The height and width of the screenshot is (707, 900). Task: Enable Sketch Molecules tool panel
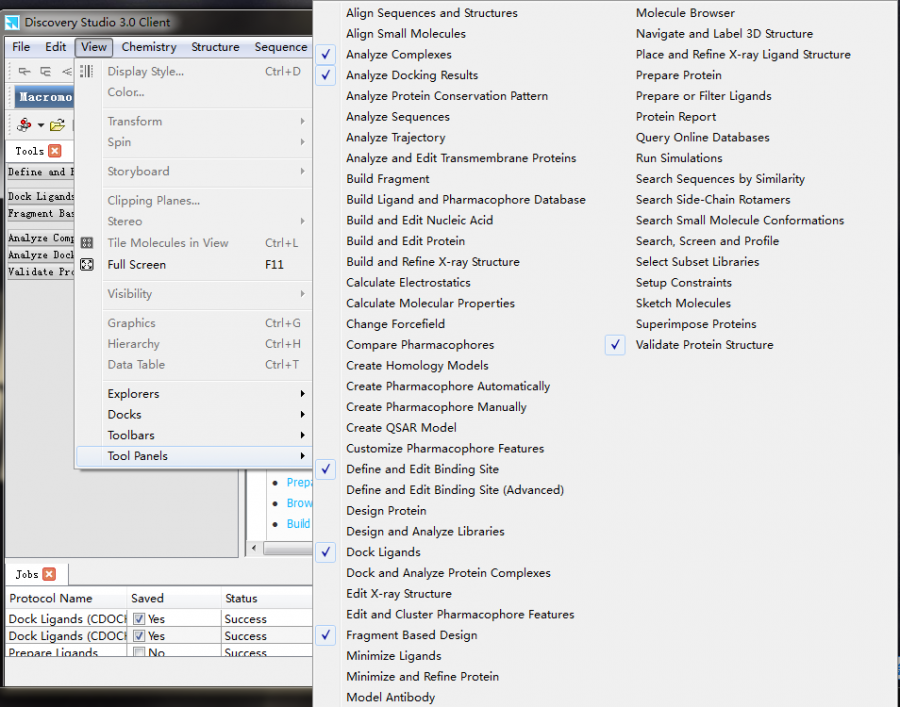coord(683,303)
